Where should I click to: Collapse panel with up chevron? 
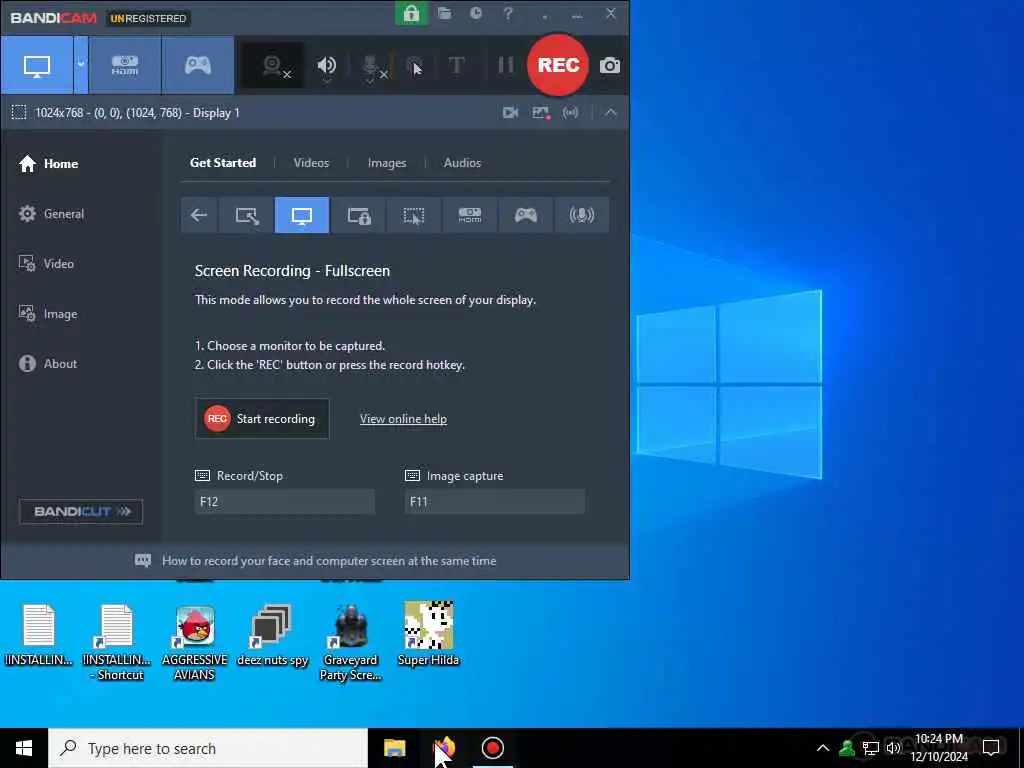pyautogui.click(x=610, y=112)
